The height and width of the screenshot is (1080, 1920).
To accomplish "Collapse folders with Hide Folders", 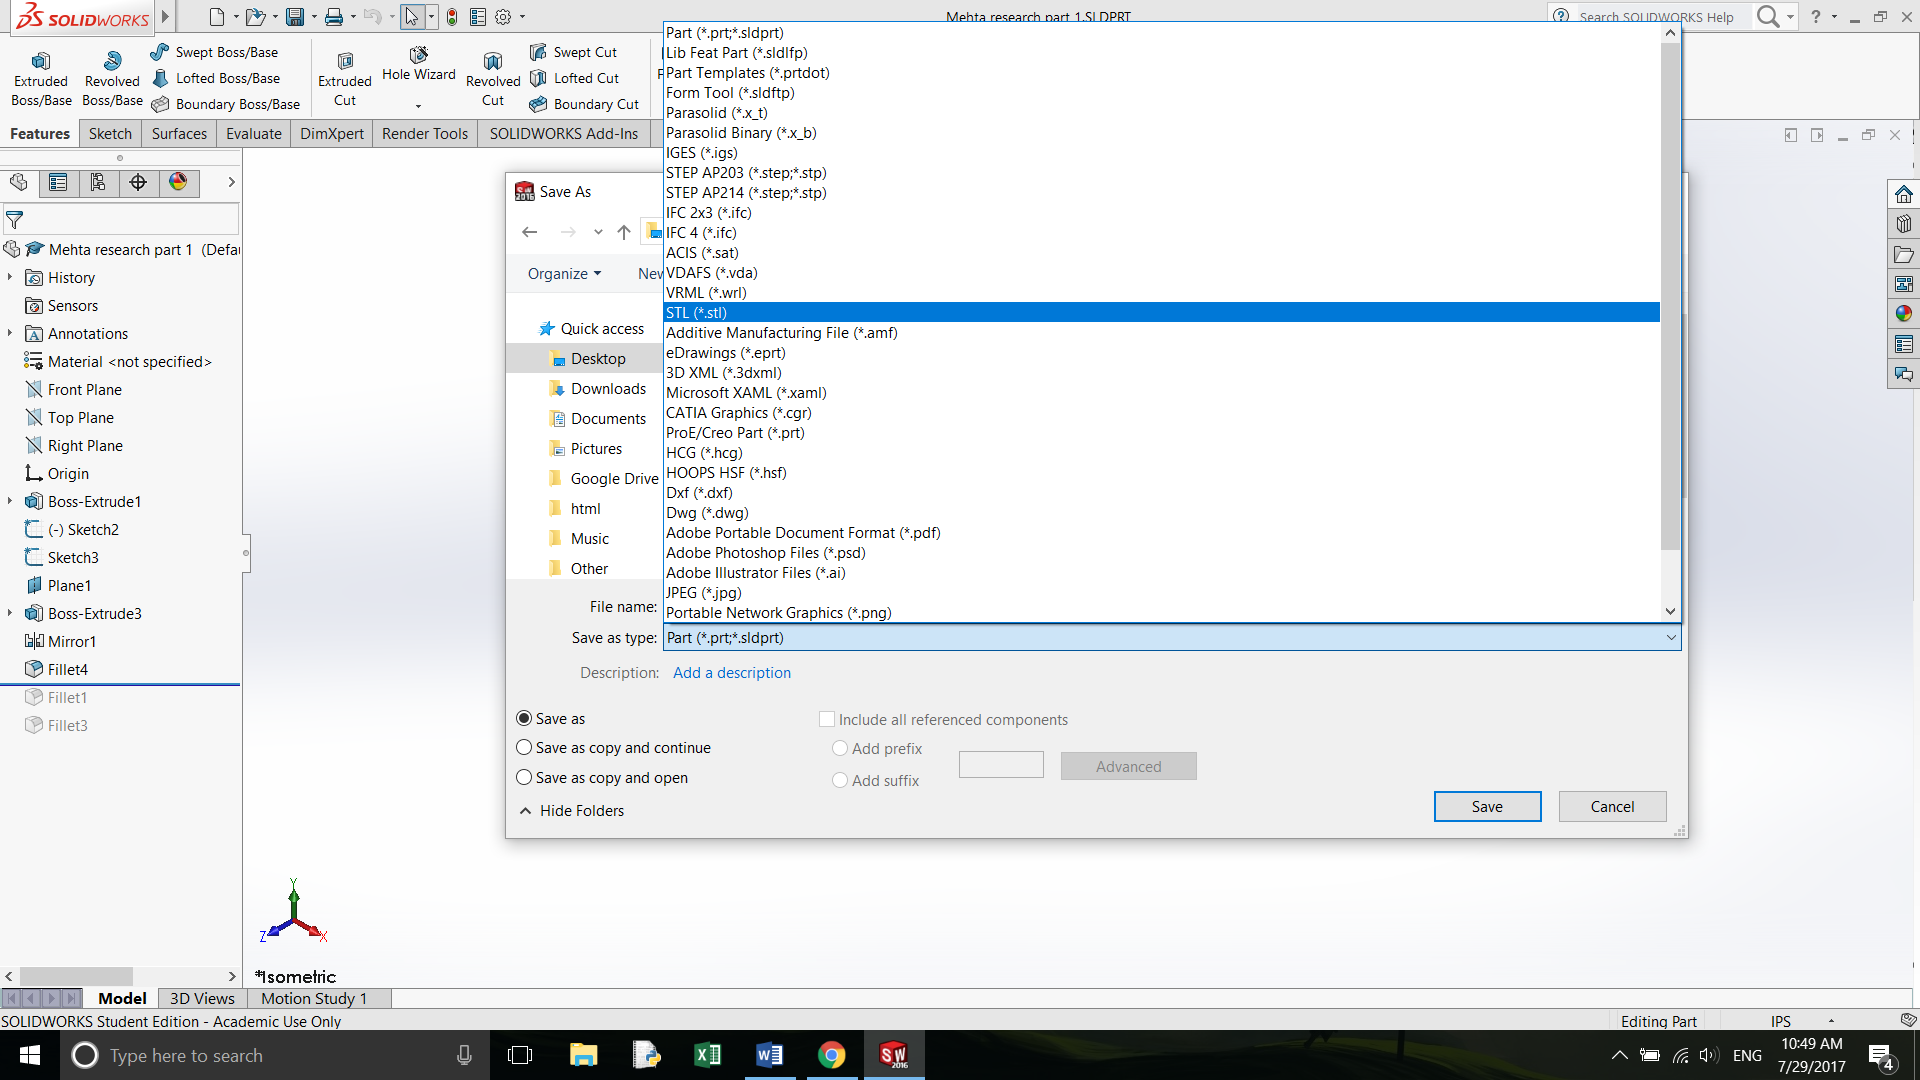I will tap(572, 811).
